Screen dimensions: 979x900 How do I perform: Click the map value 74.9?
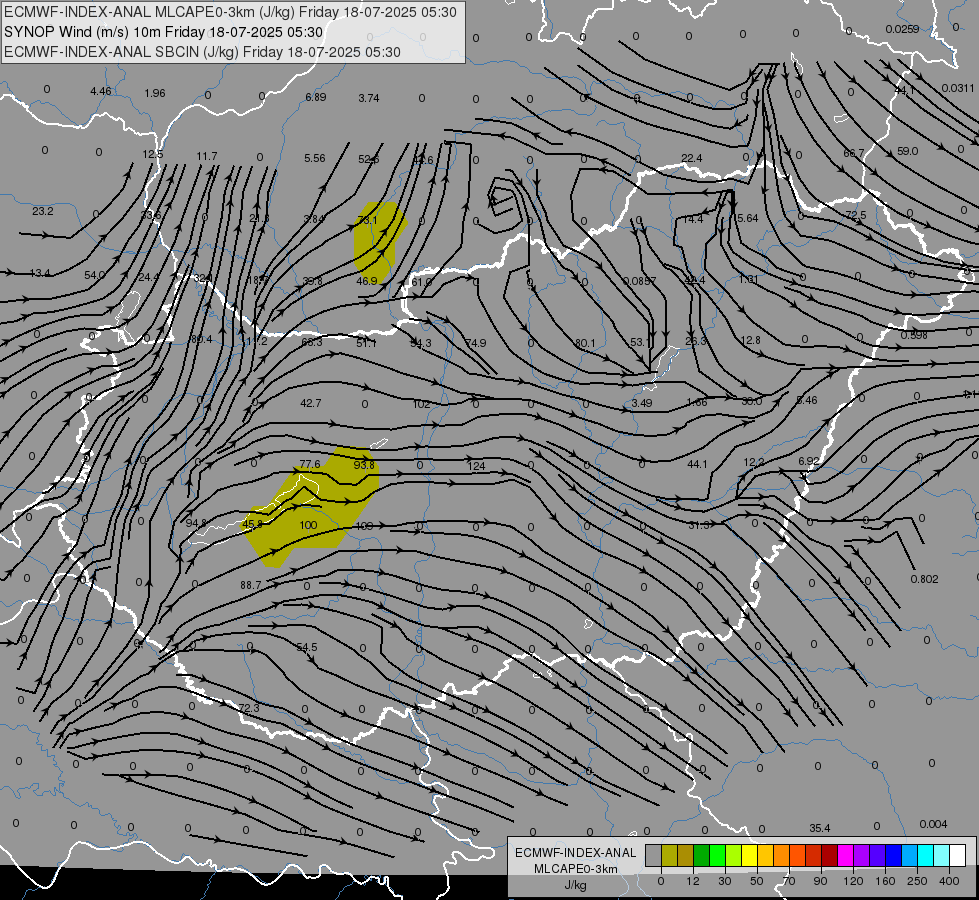tap(475, 343)
